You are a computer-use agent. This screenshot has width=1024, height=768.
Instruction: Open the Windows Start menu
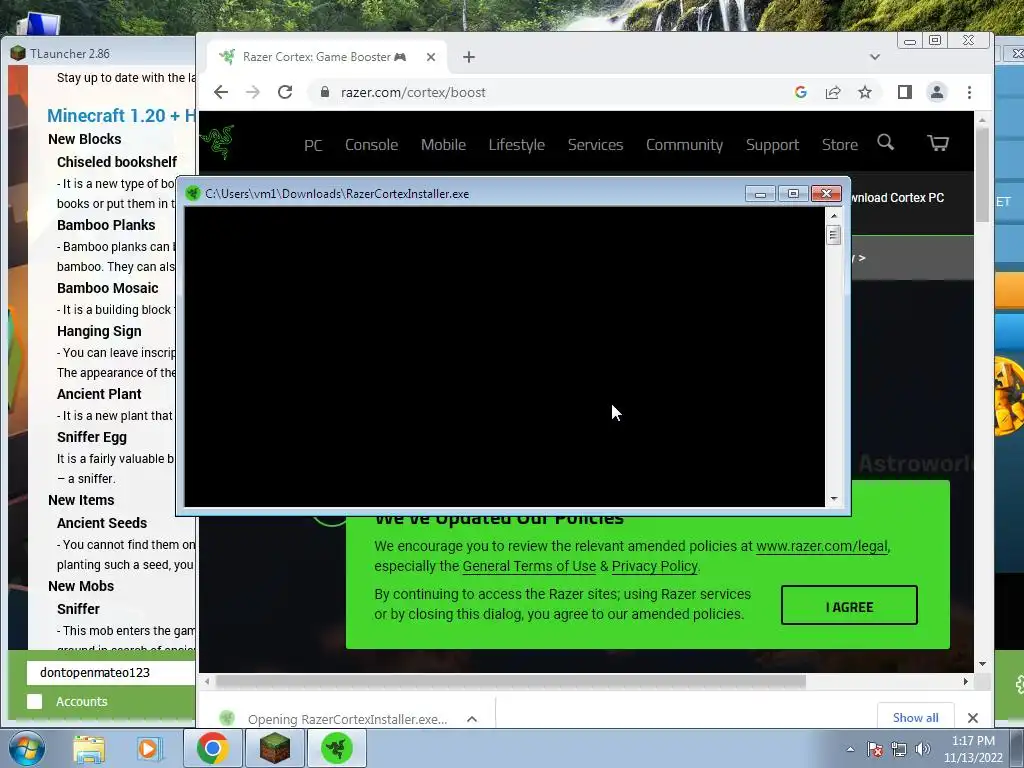coord(26,748)
